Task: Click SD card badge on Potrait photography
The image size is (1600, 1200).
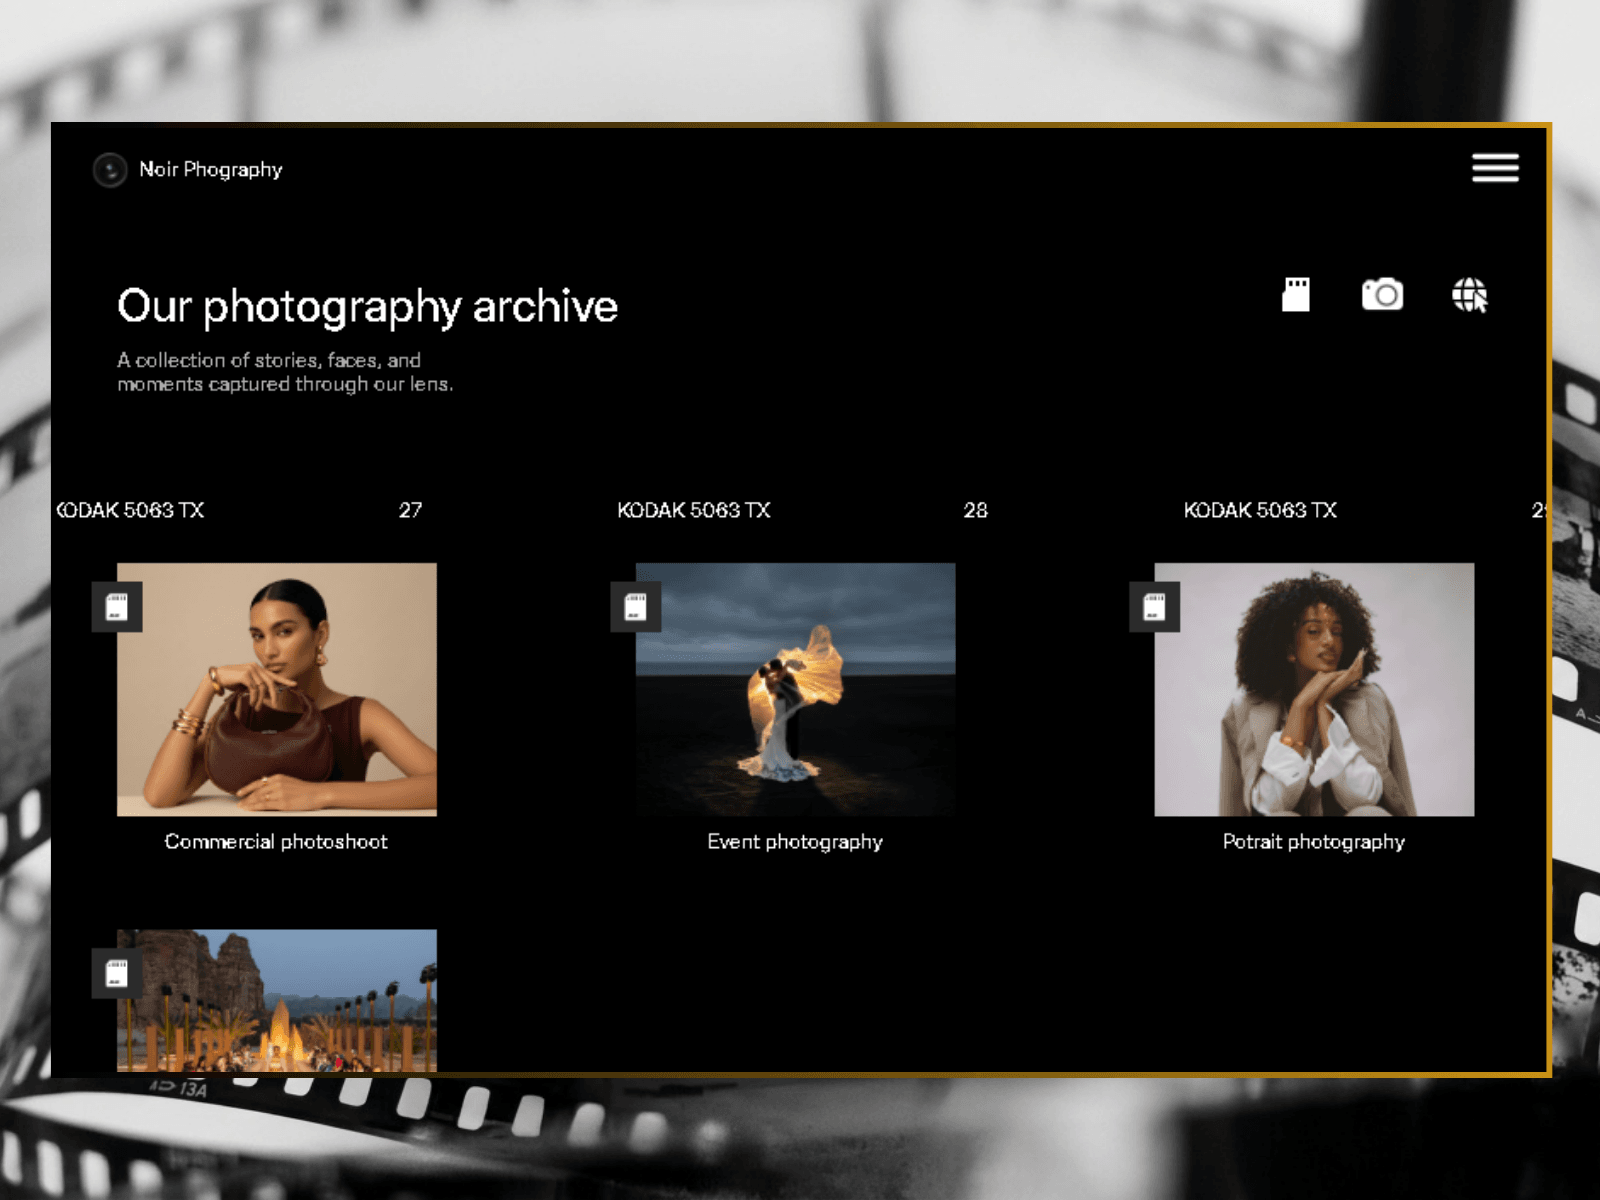Action: (1154, 607)
